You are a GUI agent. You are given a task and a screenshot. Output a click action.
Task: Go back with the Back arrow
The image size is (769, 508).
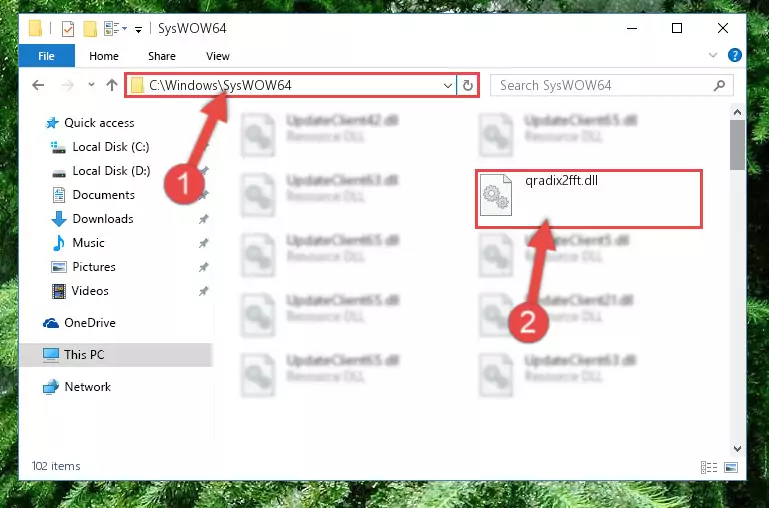pos(38,85)
